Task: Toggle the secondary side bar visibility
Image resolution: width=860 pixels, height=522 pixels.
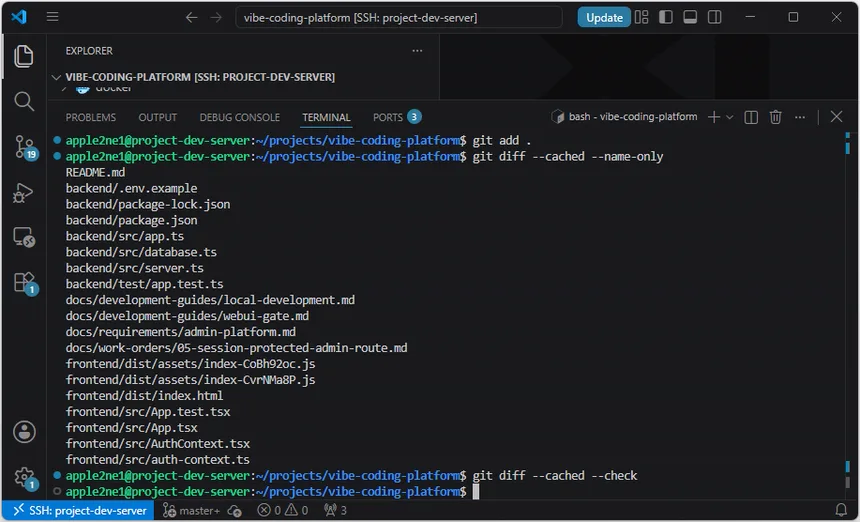Action: pyautogui.click(x=714, y=18)
